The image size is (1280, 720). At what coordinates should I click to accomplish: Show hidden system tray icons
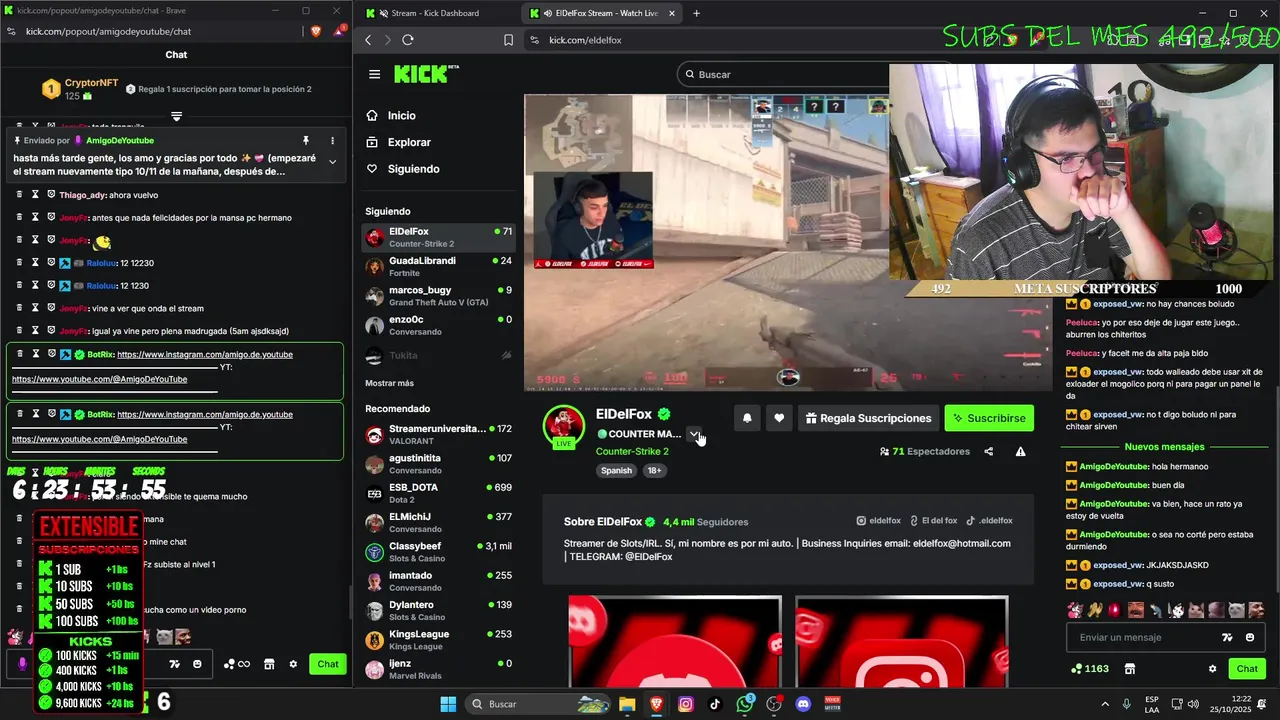tap(1105, 704)
